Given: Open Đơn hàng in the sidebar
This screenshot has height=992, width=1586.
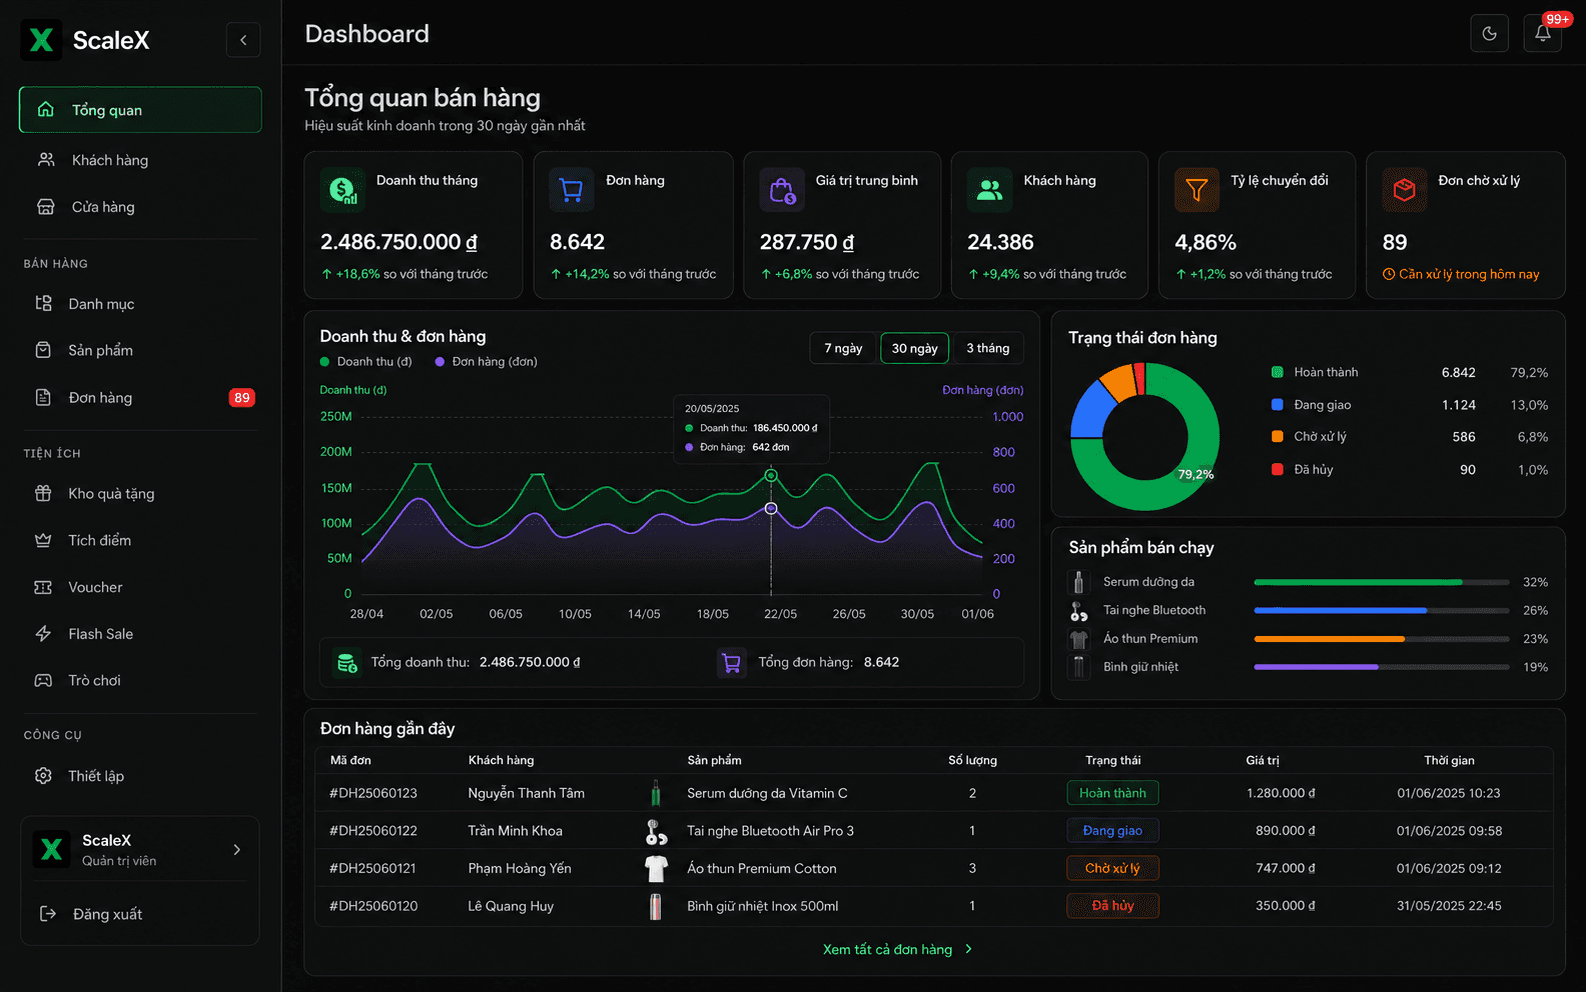Looking at the screenshot, I should pos(140,397).
